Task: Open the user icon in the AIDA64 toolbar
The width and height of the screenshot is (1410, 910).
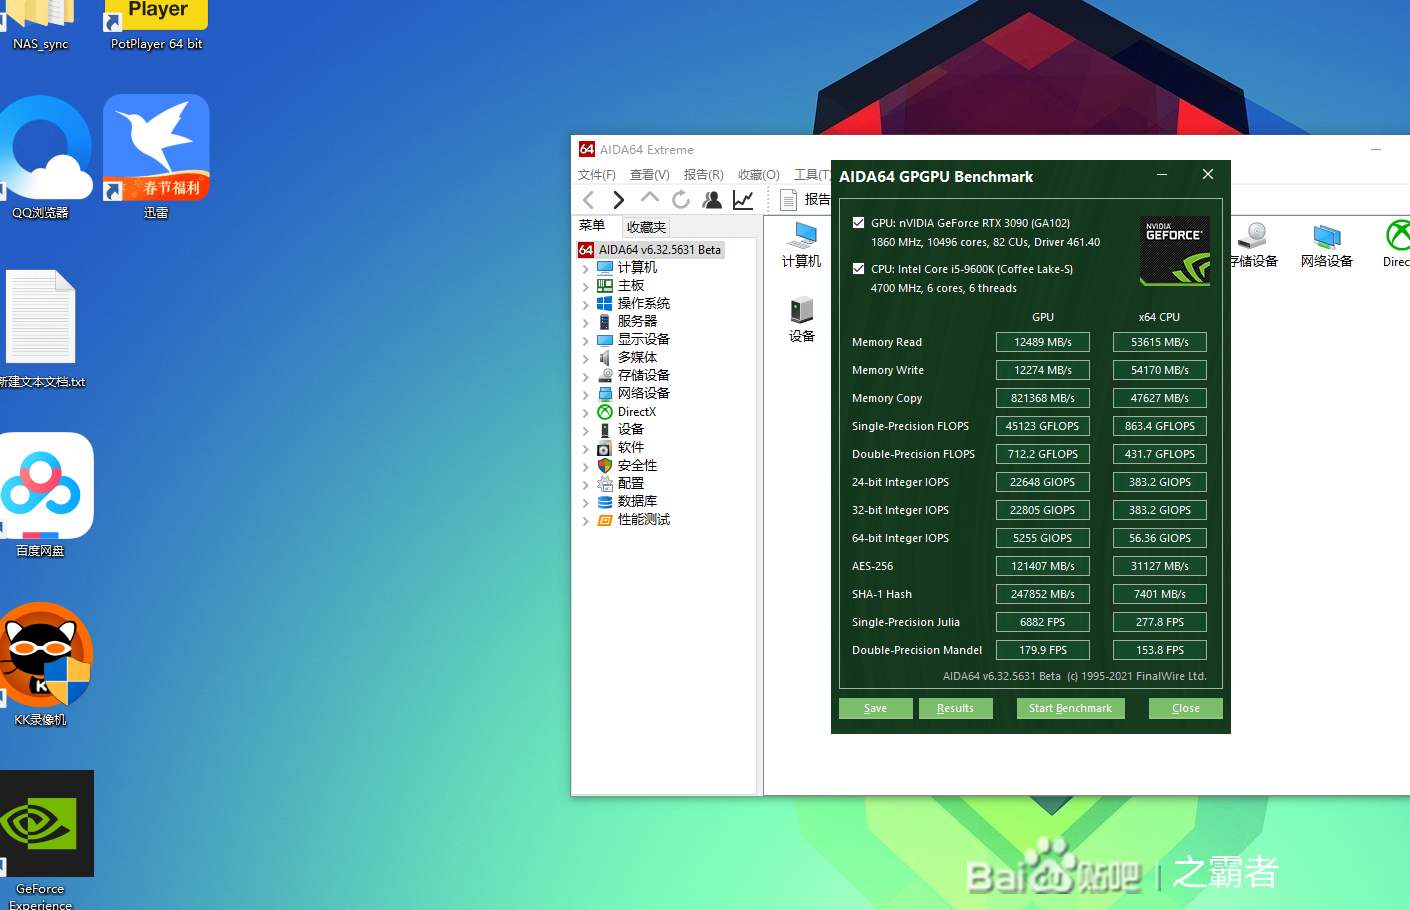Action: pyautogui.click(x=712, y=200)
